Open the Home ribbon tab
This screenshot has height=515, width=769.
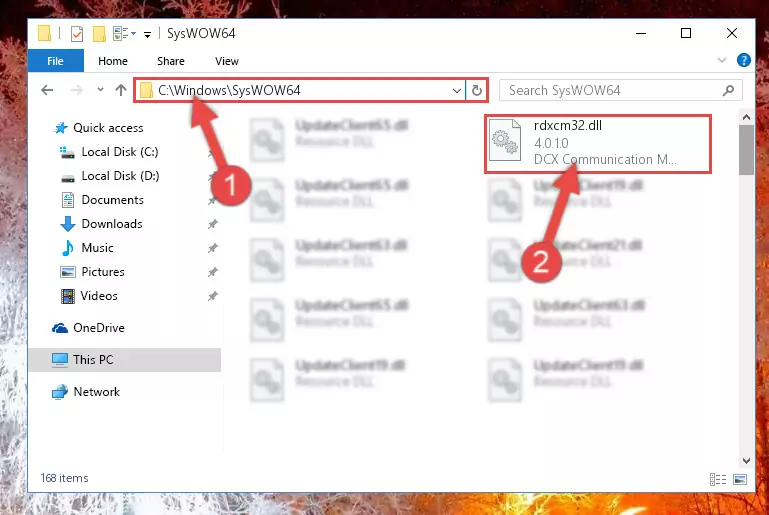point(113,61)
